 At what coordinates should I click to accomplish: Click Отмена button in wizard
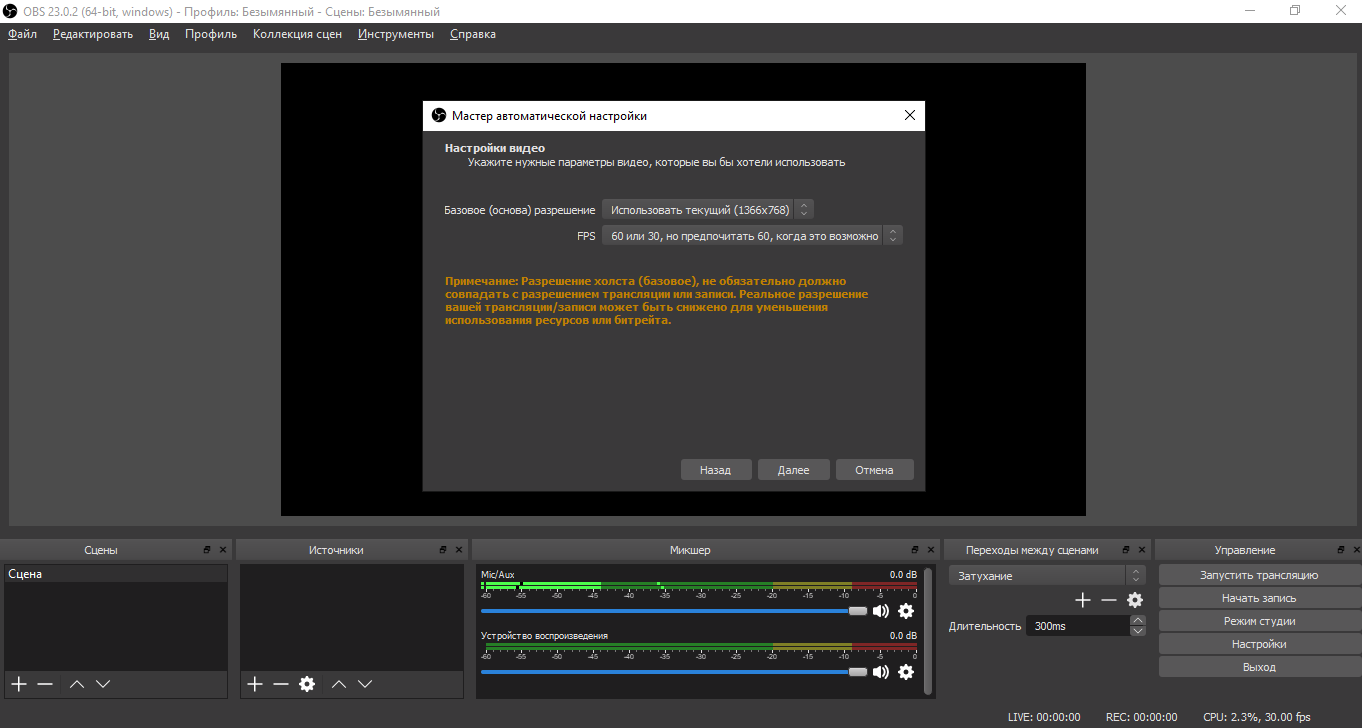pyautogui.click(x=875, y=470)
